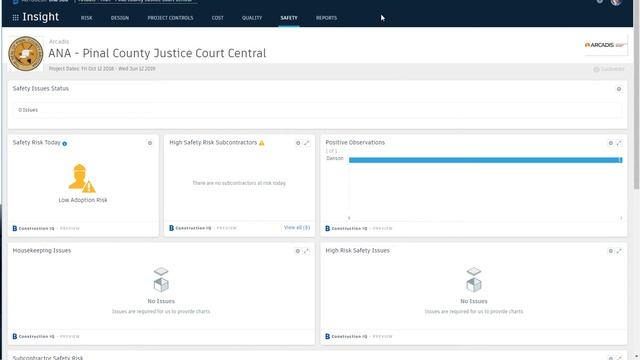640x360 pixels.
Task: Show info for Safety Risk Today
Action: pyautogui.click(x=64, y=144)
